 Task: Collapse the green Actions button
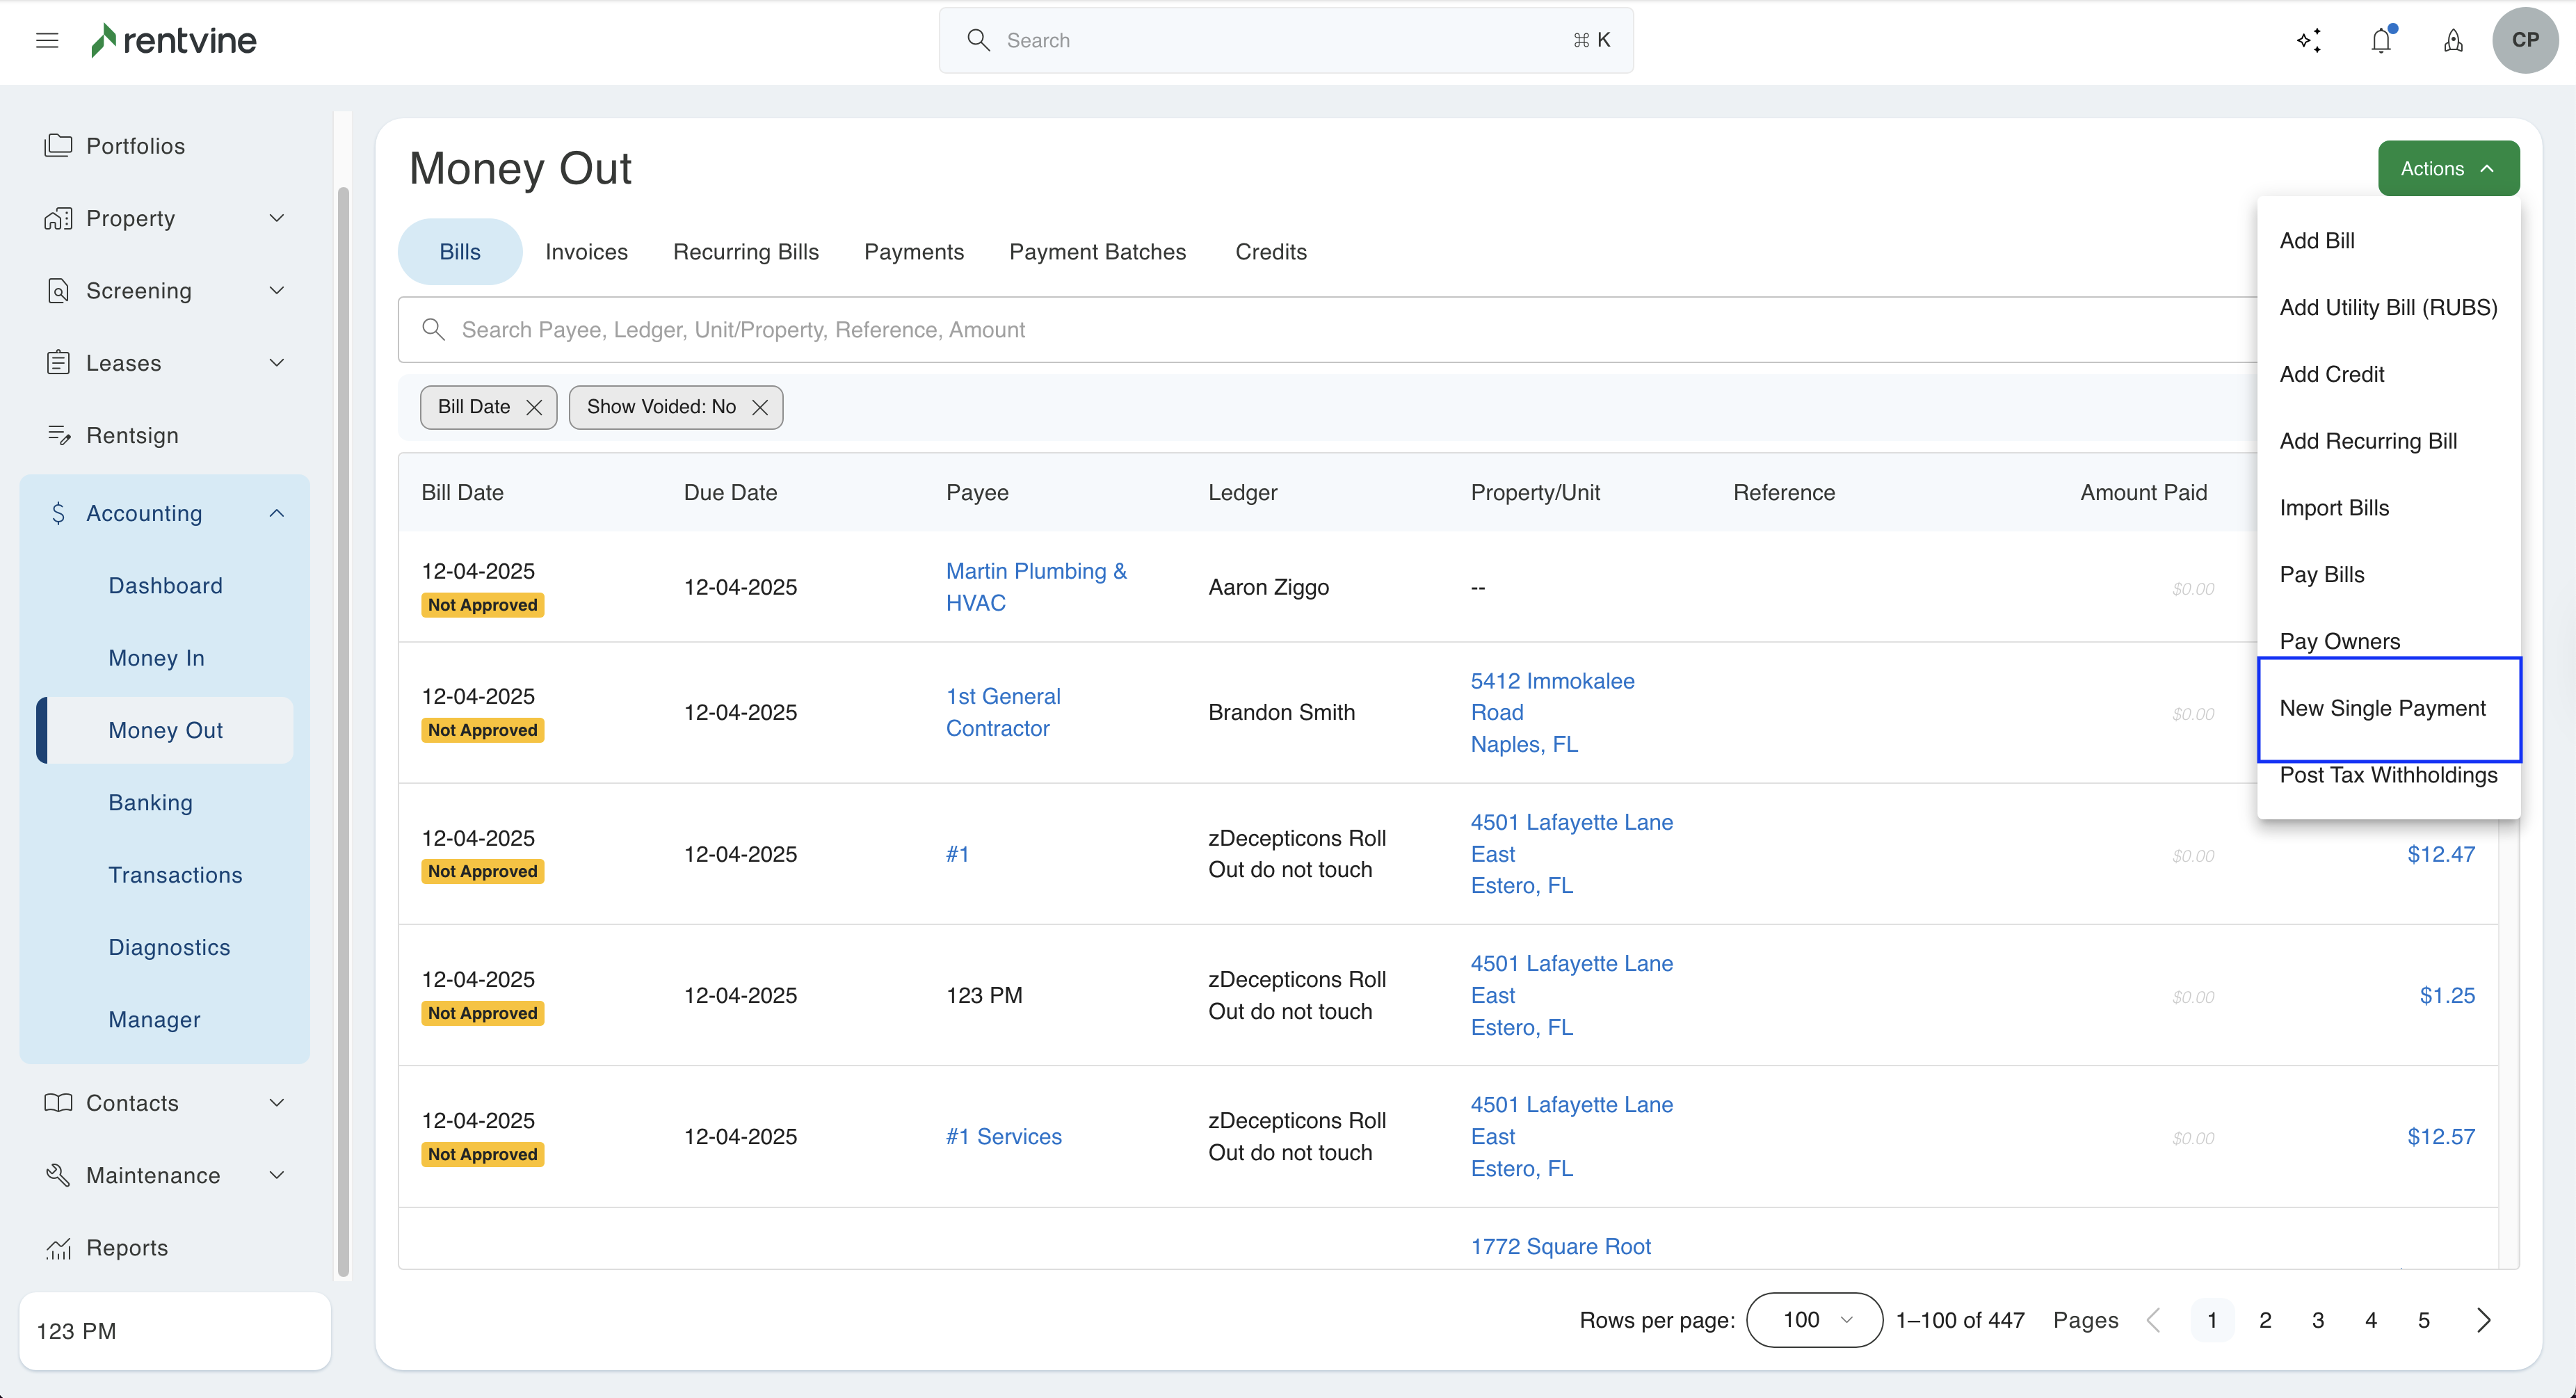pyautogui.click(x=2447, y=168)
